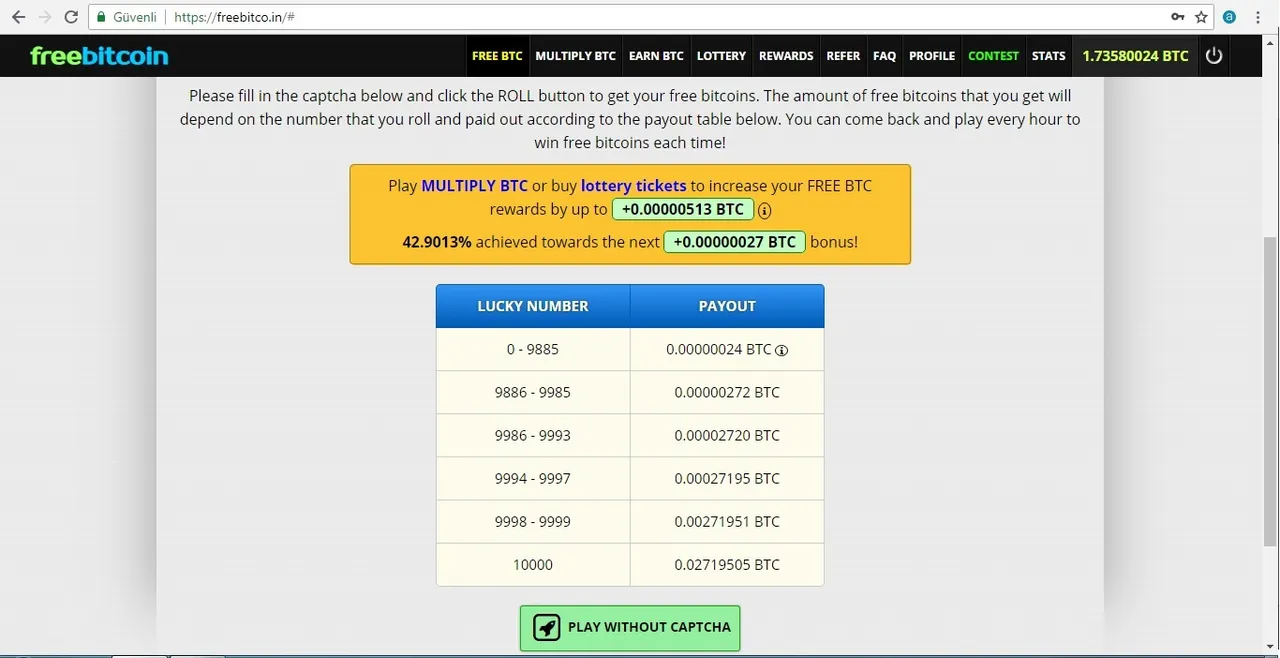1280x658 pixels.
Task: Click info icon beside +0.00000513 BTC
Action: (x=765, y=210)
